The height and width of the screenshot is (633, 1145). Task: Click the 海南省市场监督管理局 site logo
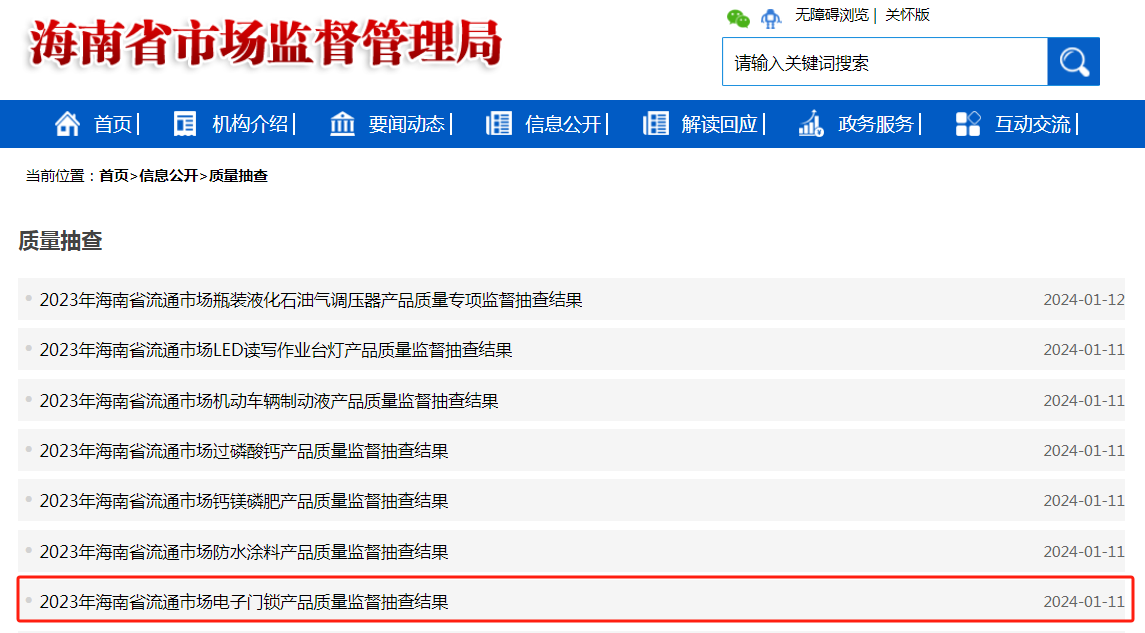pyautogui.click(x=265, y=45)
